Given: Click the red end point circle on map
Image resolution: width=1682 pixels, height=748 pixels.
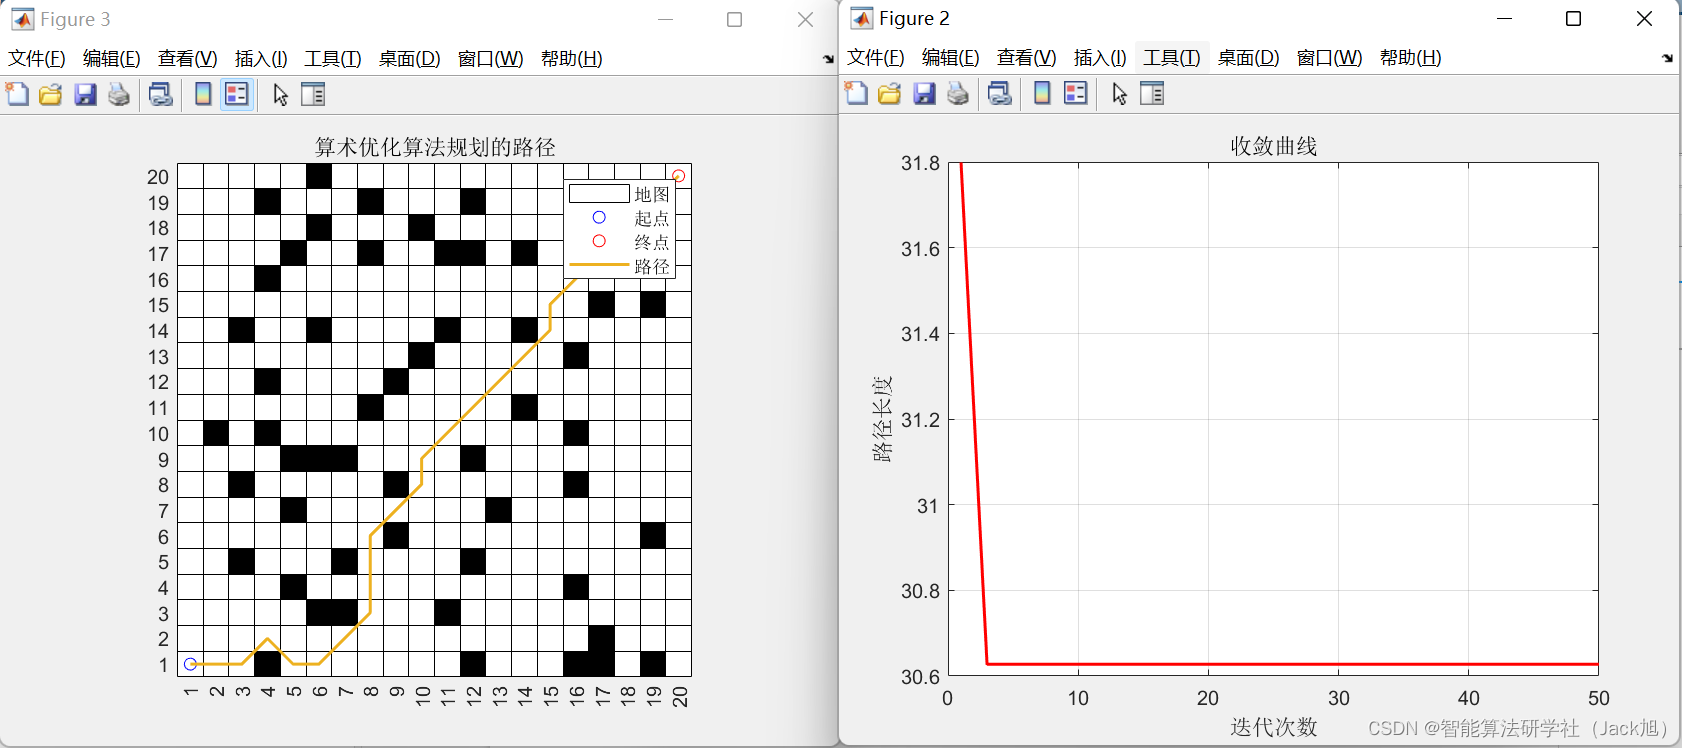Looking at the screenshot, I should pyautogui.click(x=679, y=176).
